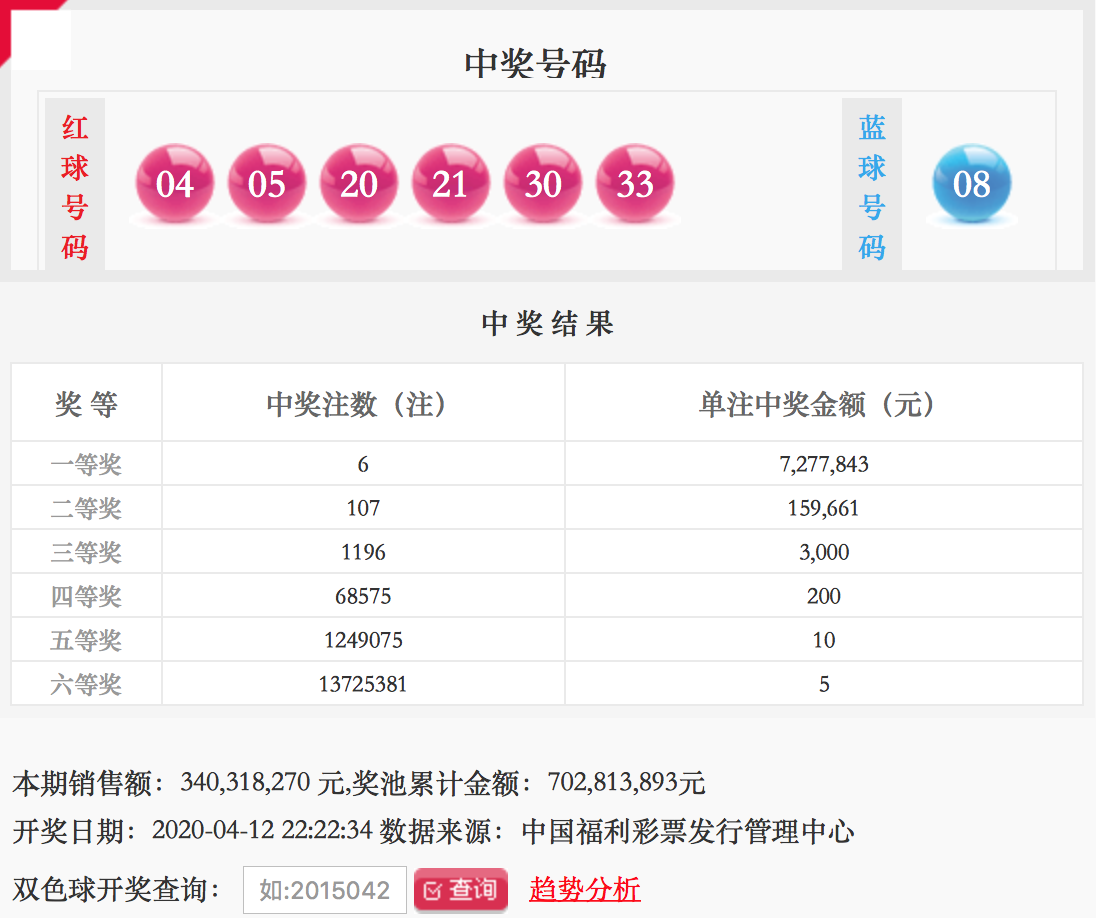The image size is (1096, 918).
Task: Click the first prize amount 7,277,843
Action: (823, 464)
